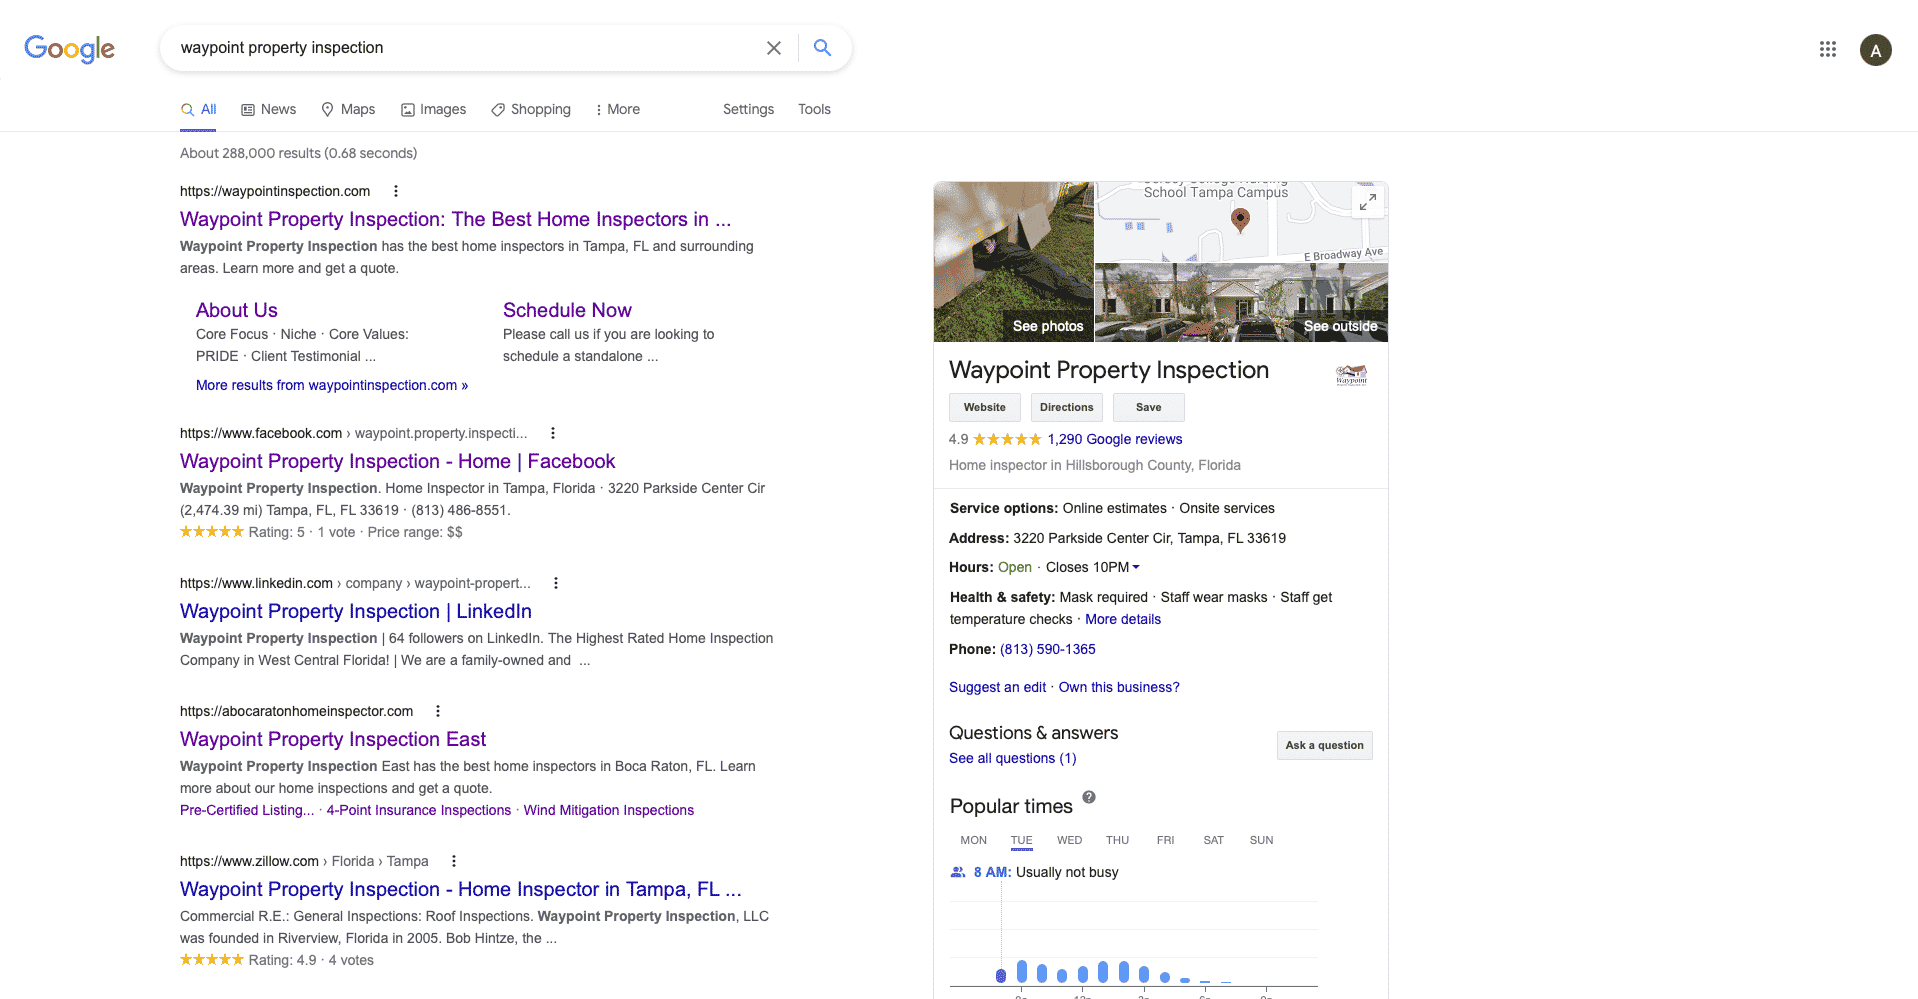1918x999 pixels.
Task: Open options menu for Facebook result
Action: click(553, 433)
